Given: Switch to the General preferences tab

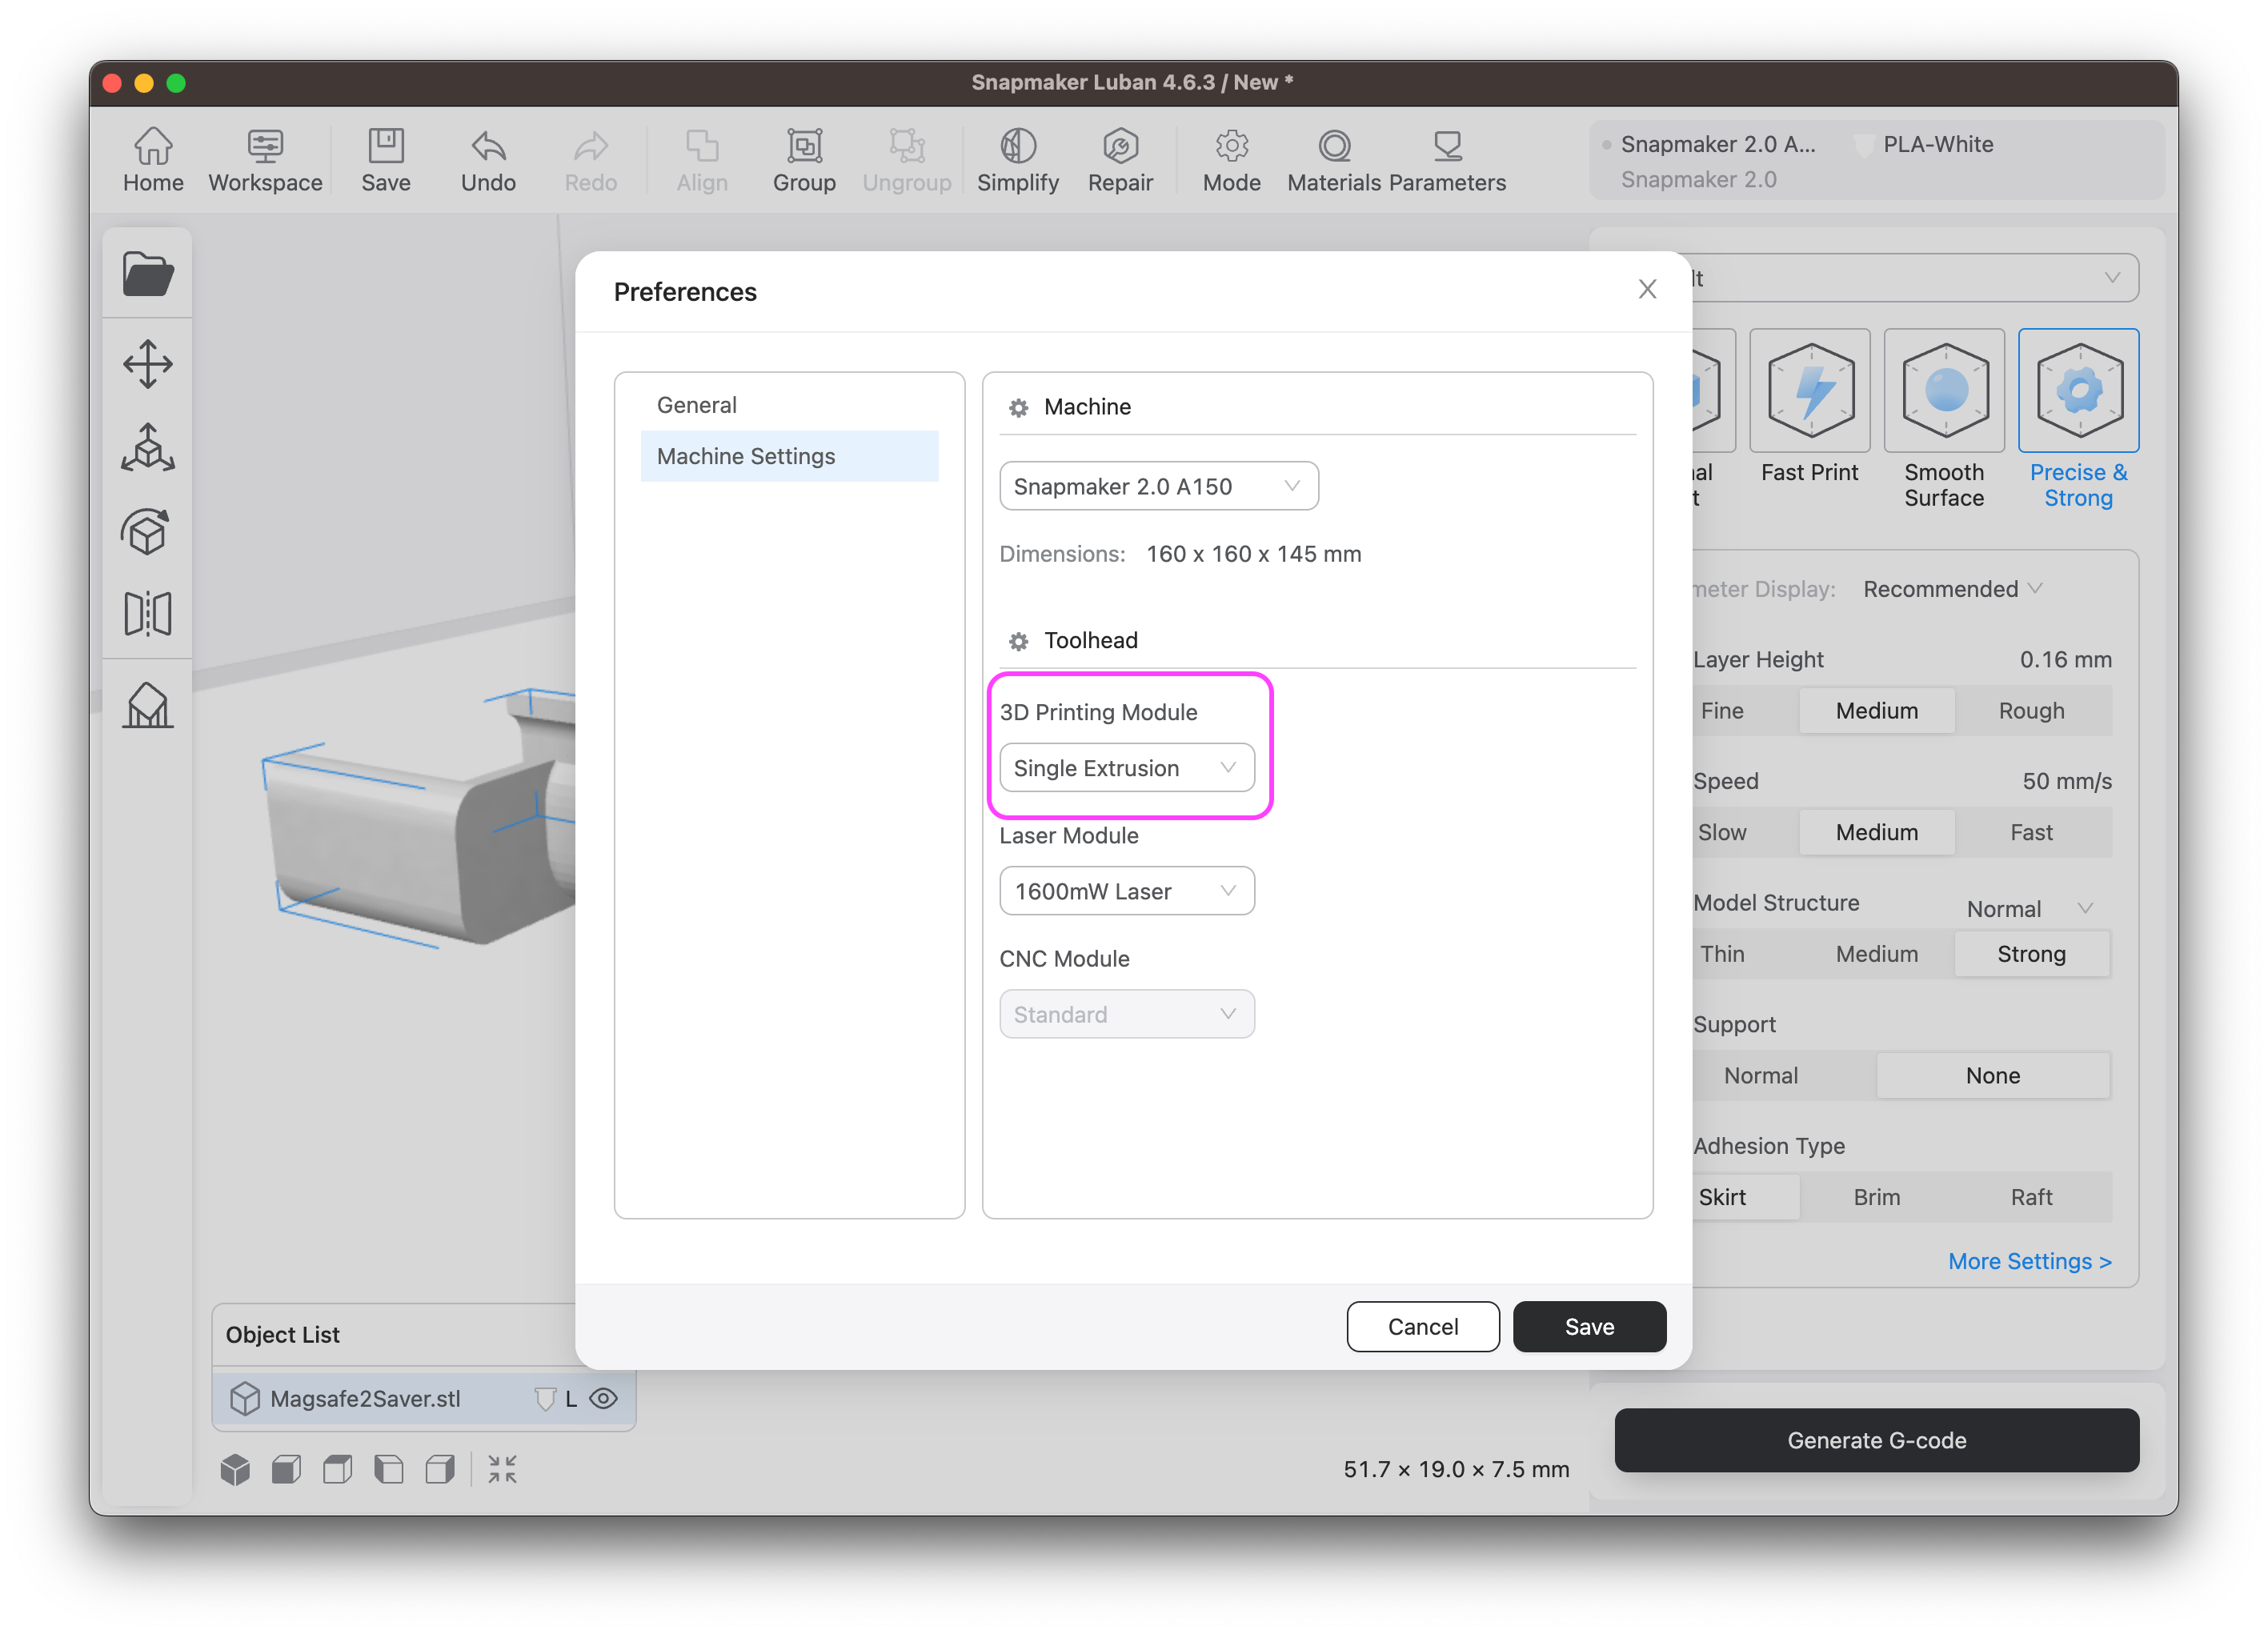Looking at the screenshot, I should 696,404.
